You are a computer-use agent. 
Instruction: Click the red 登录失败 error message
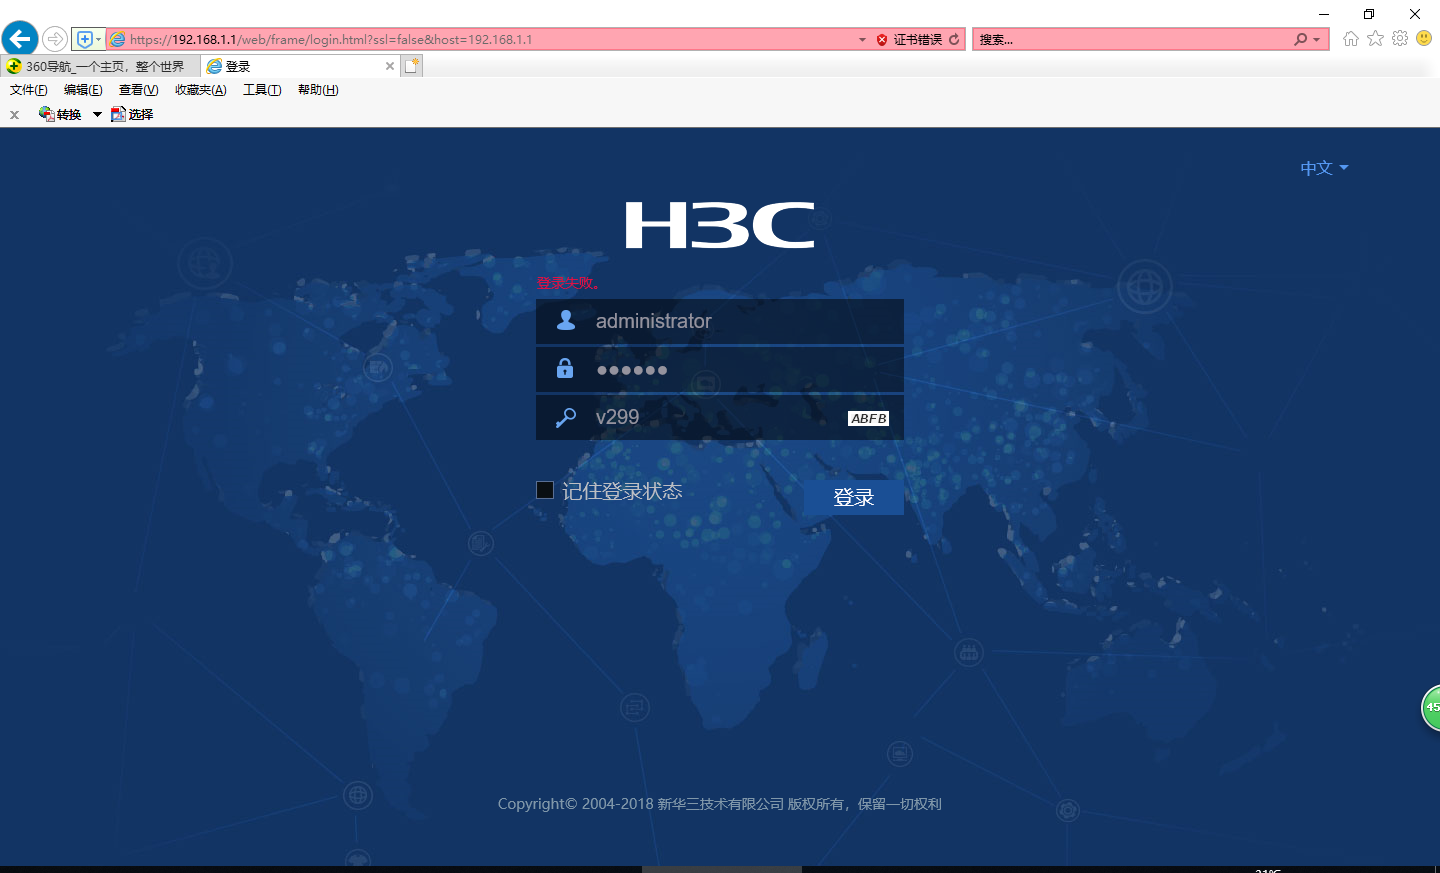tap(568, 283)
